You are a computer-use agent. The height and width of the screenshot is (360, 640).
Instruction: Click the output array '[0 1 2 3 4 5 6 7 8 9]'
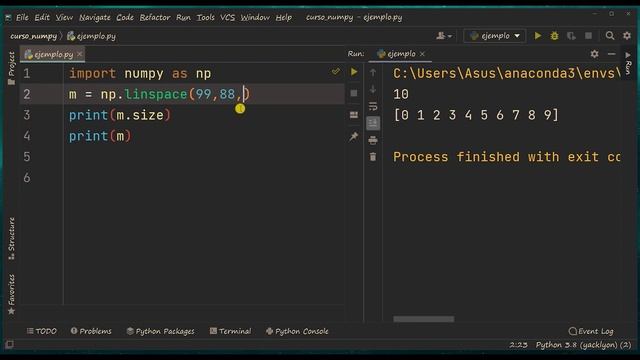point(476,115)
